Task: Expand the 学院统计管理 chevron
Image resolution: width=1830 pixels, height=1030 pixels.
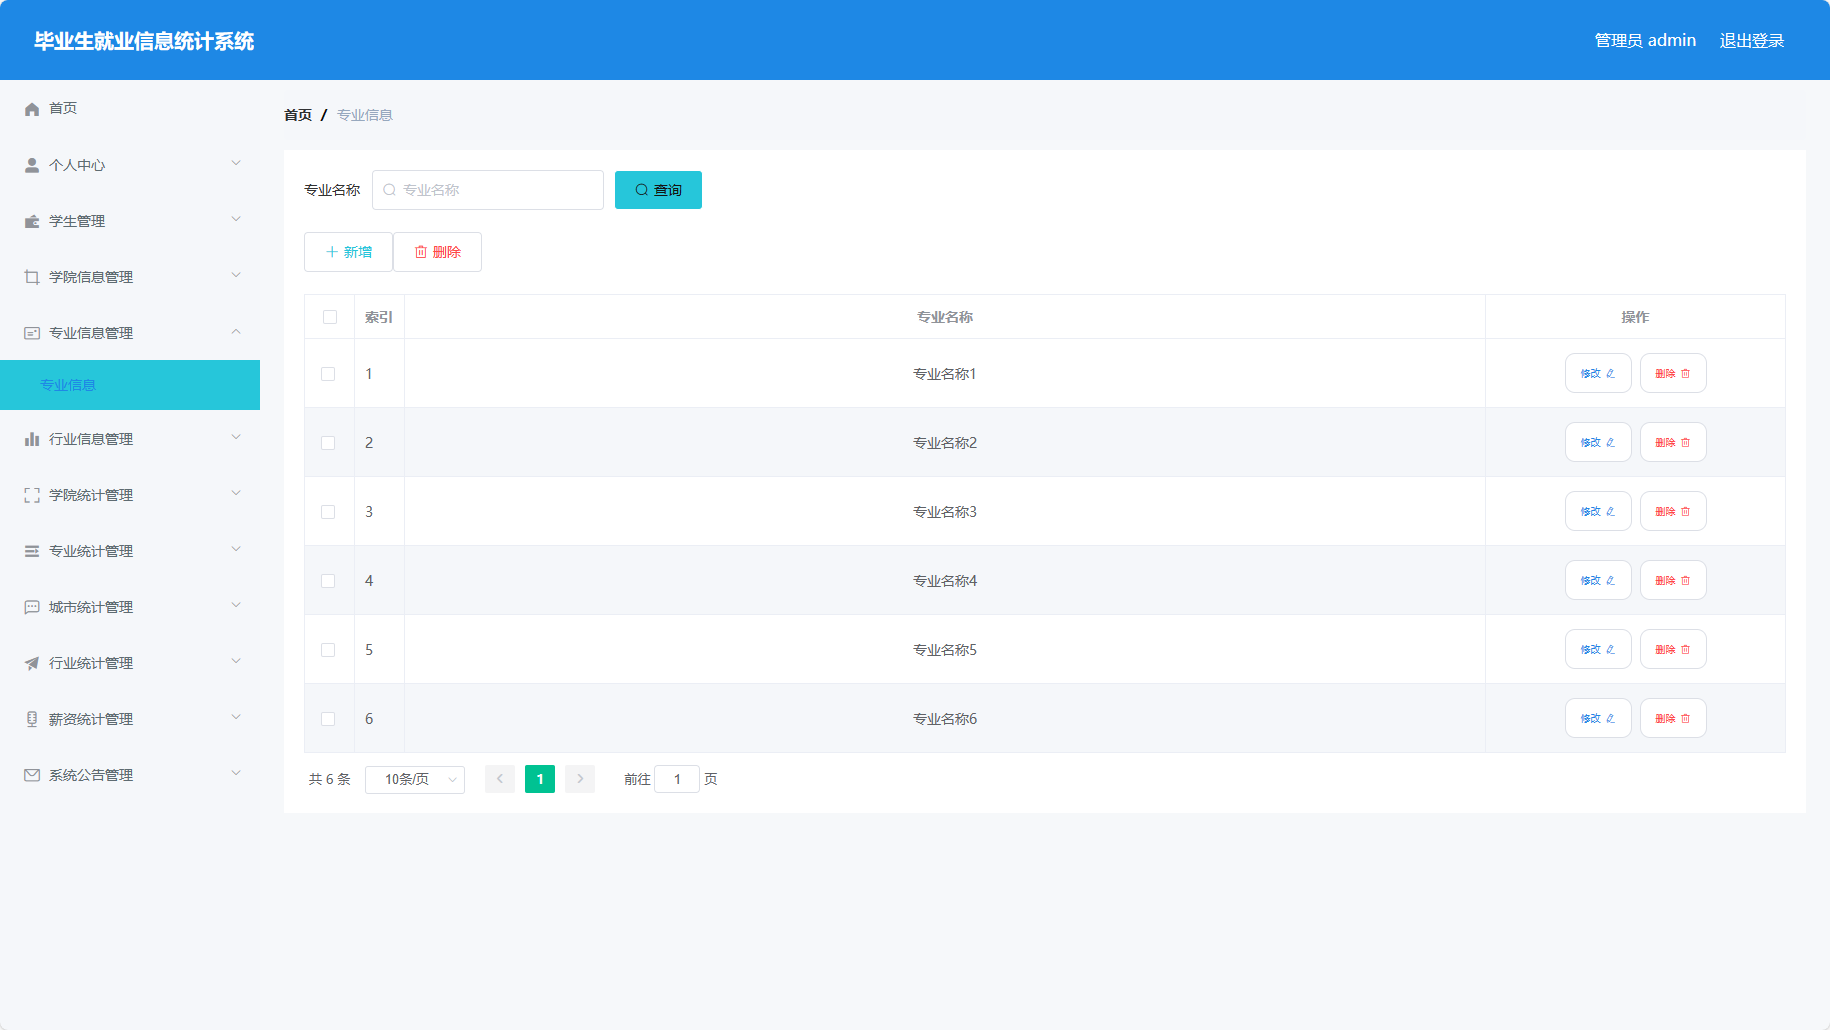Action: point(236,493)
